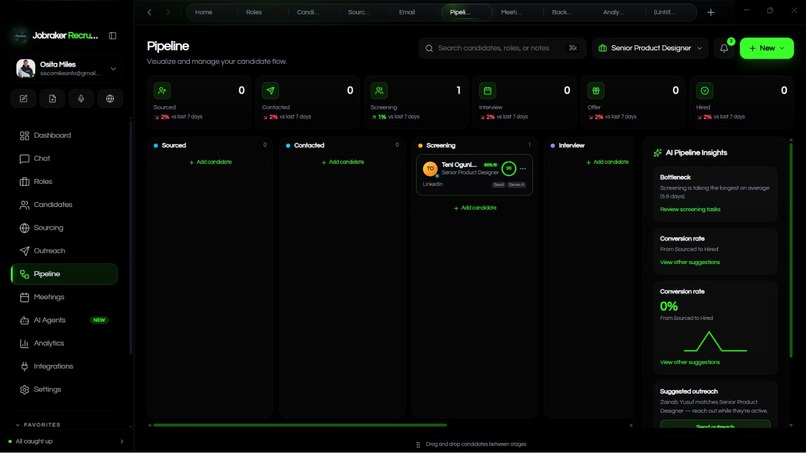Open Teni Ogunl candidate card
Viewport: 806px width, 453px height.
(x=474, y=175)
